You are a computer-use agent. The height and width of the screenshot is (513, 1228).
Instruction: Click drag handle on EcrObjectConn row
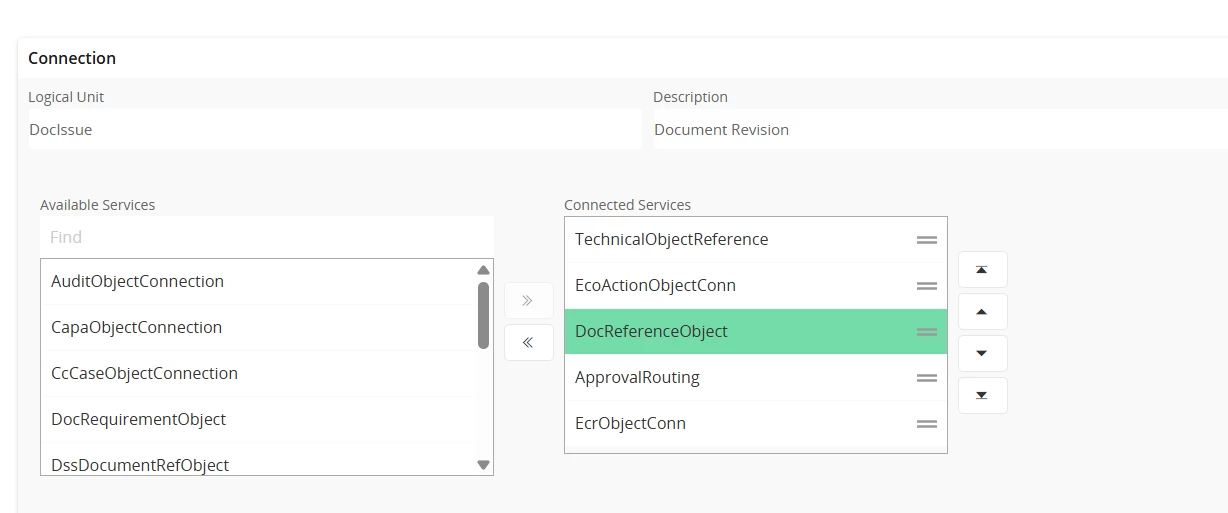pyautogui.click(x=927, y=424)
